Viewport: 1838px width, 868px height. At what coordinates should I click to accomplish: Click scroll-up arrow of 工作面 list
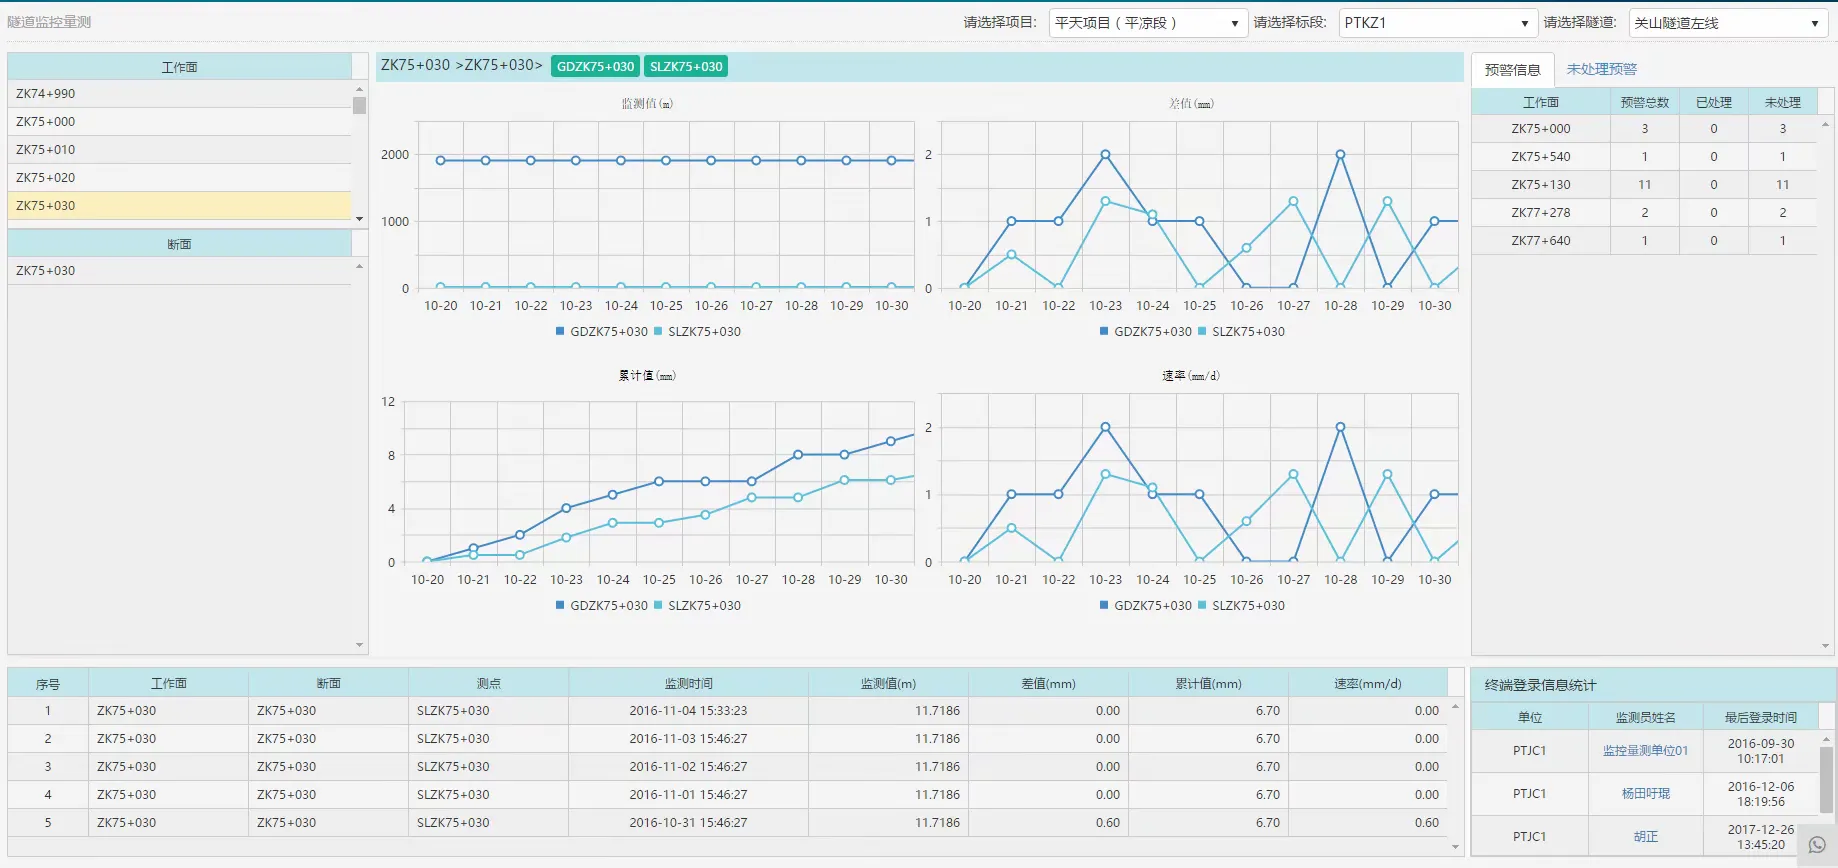pos(359,89)
